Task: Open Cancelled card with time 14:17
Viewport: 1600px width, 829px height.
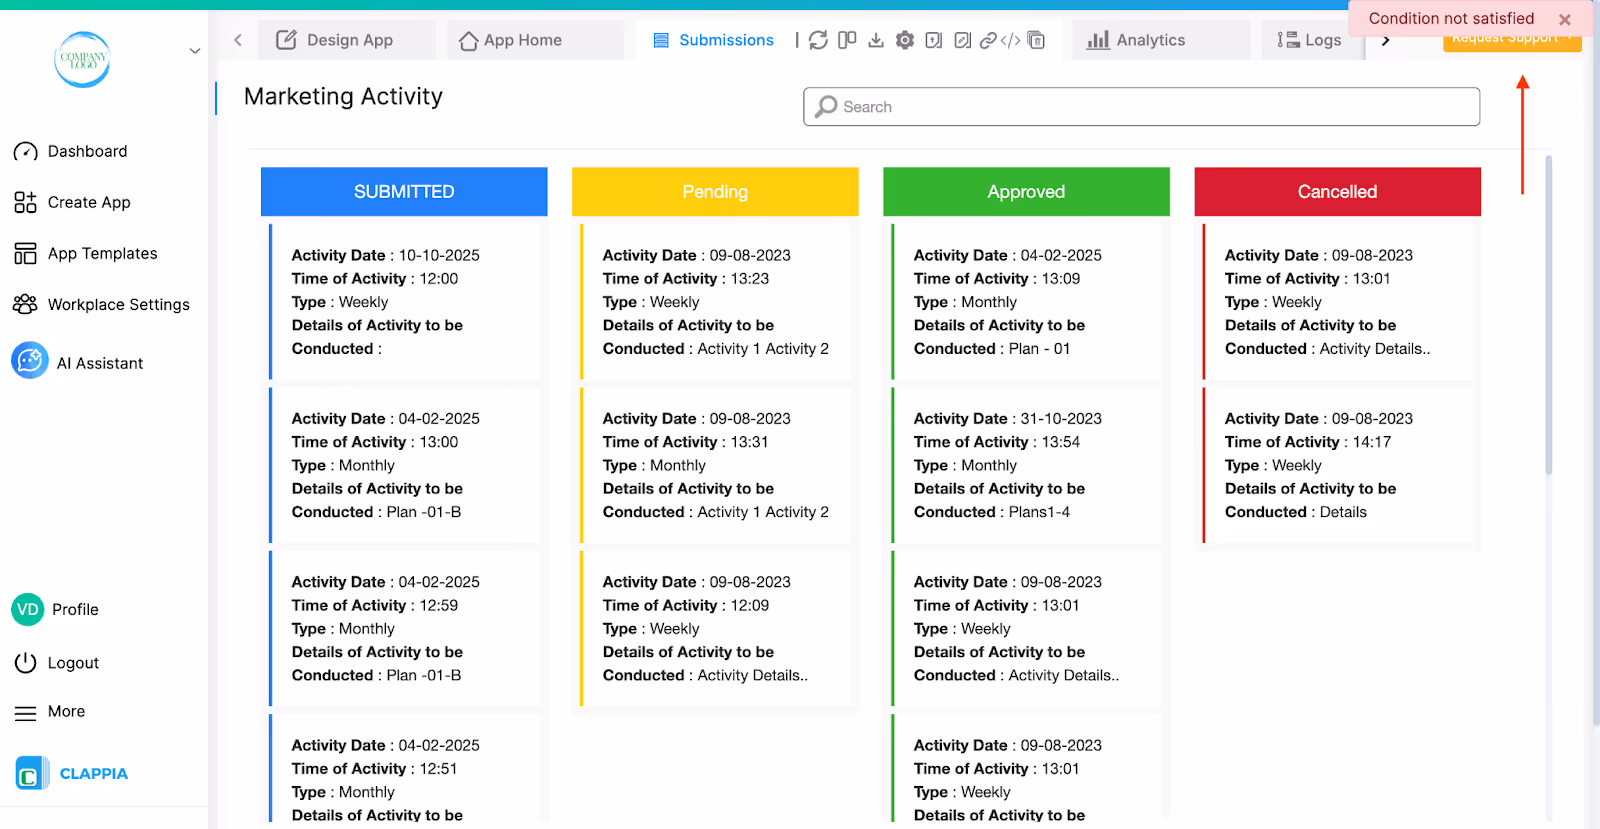Action: click(1338, 465)
